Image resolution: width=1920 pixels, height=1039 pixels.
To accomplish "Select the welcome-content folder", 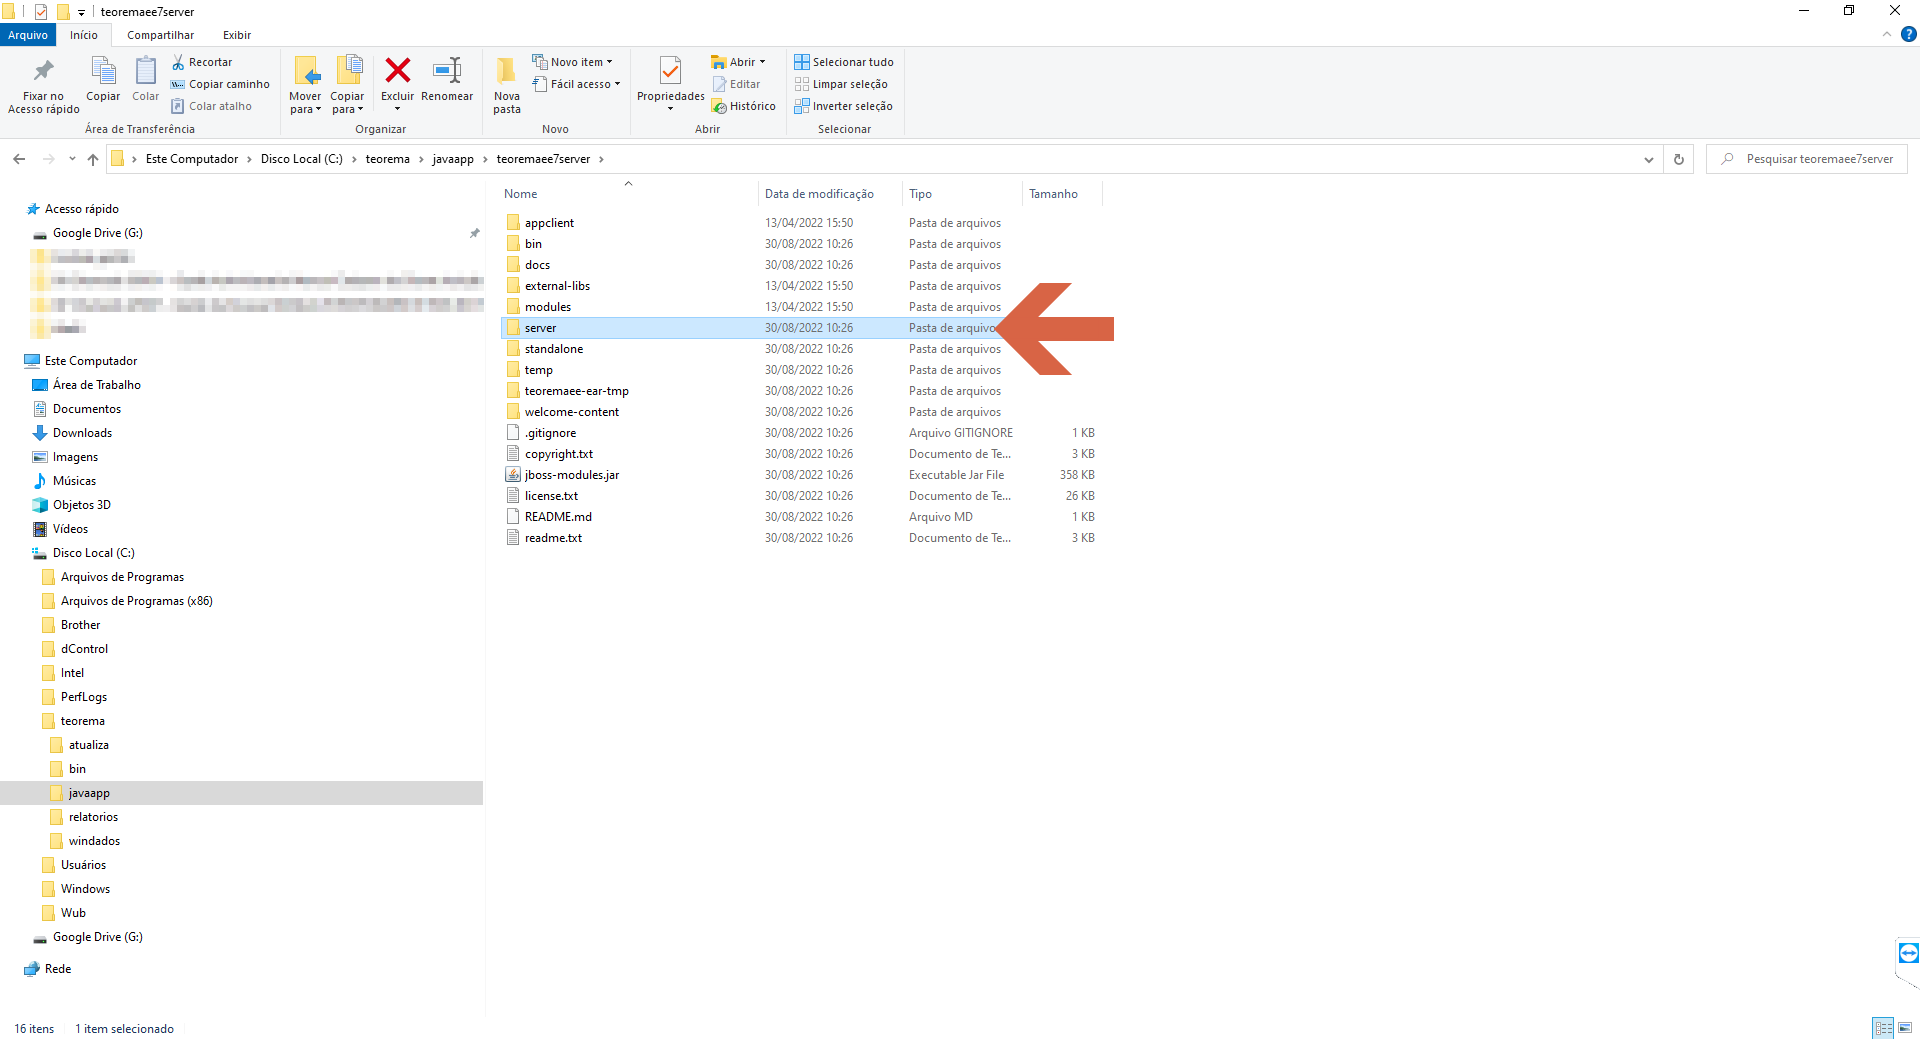I will pos(572,412).
